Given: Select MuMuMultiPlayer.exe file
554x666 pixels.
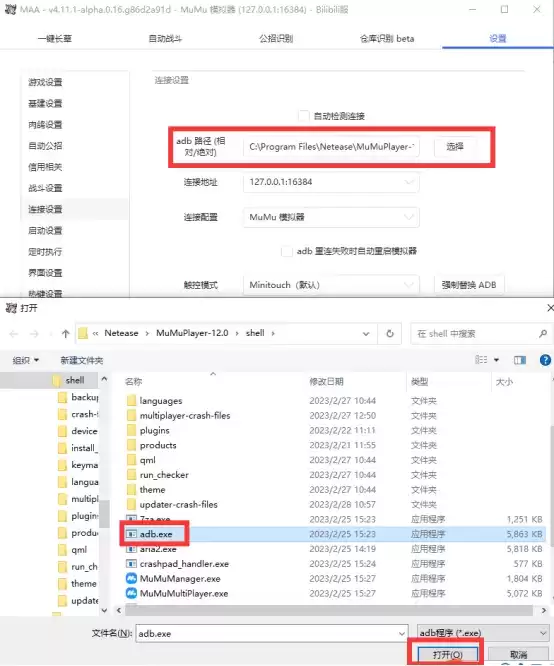Looking at the screenshot, I should click(x=184, y=594).
